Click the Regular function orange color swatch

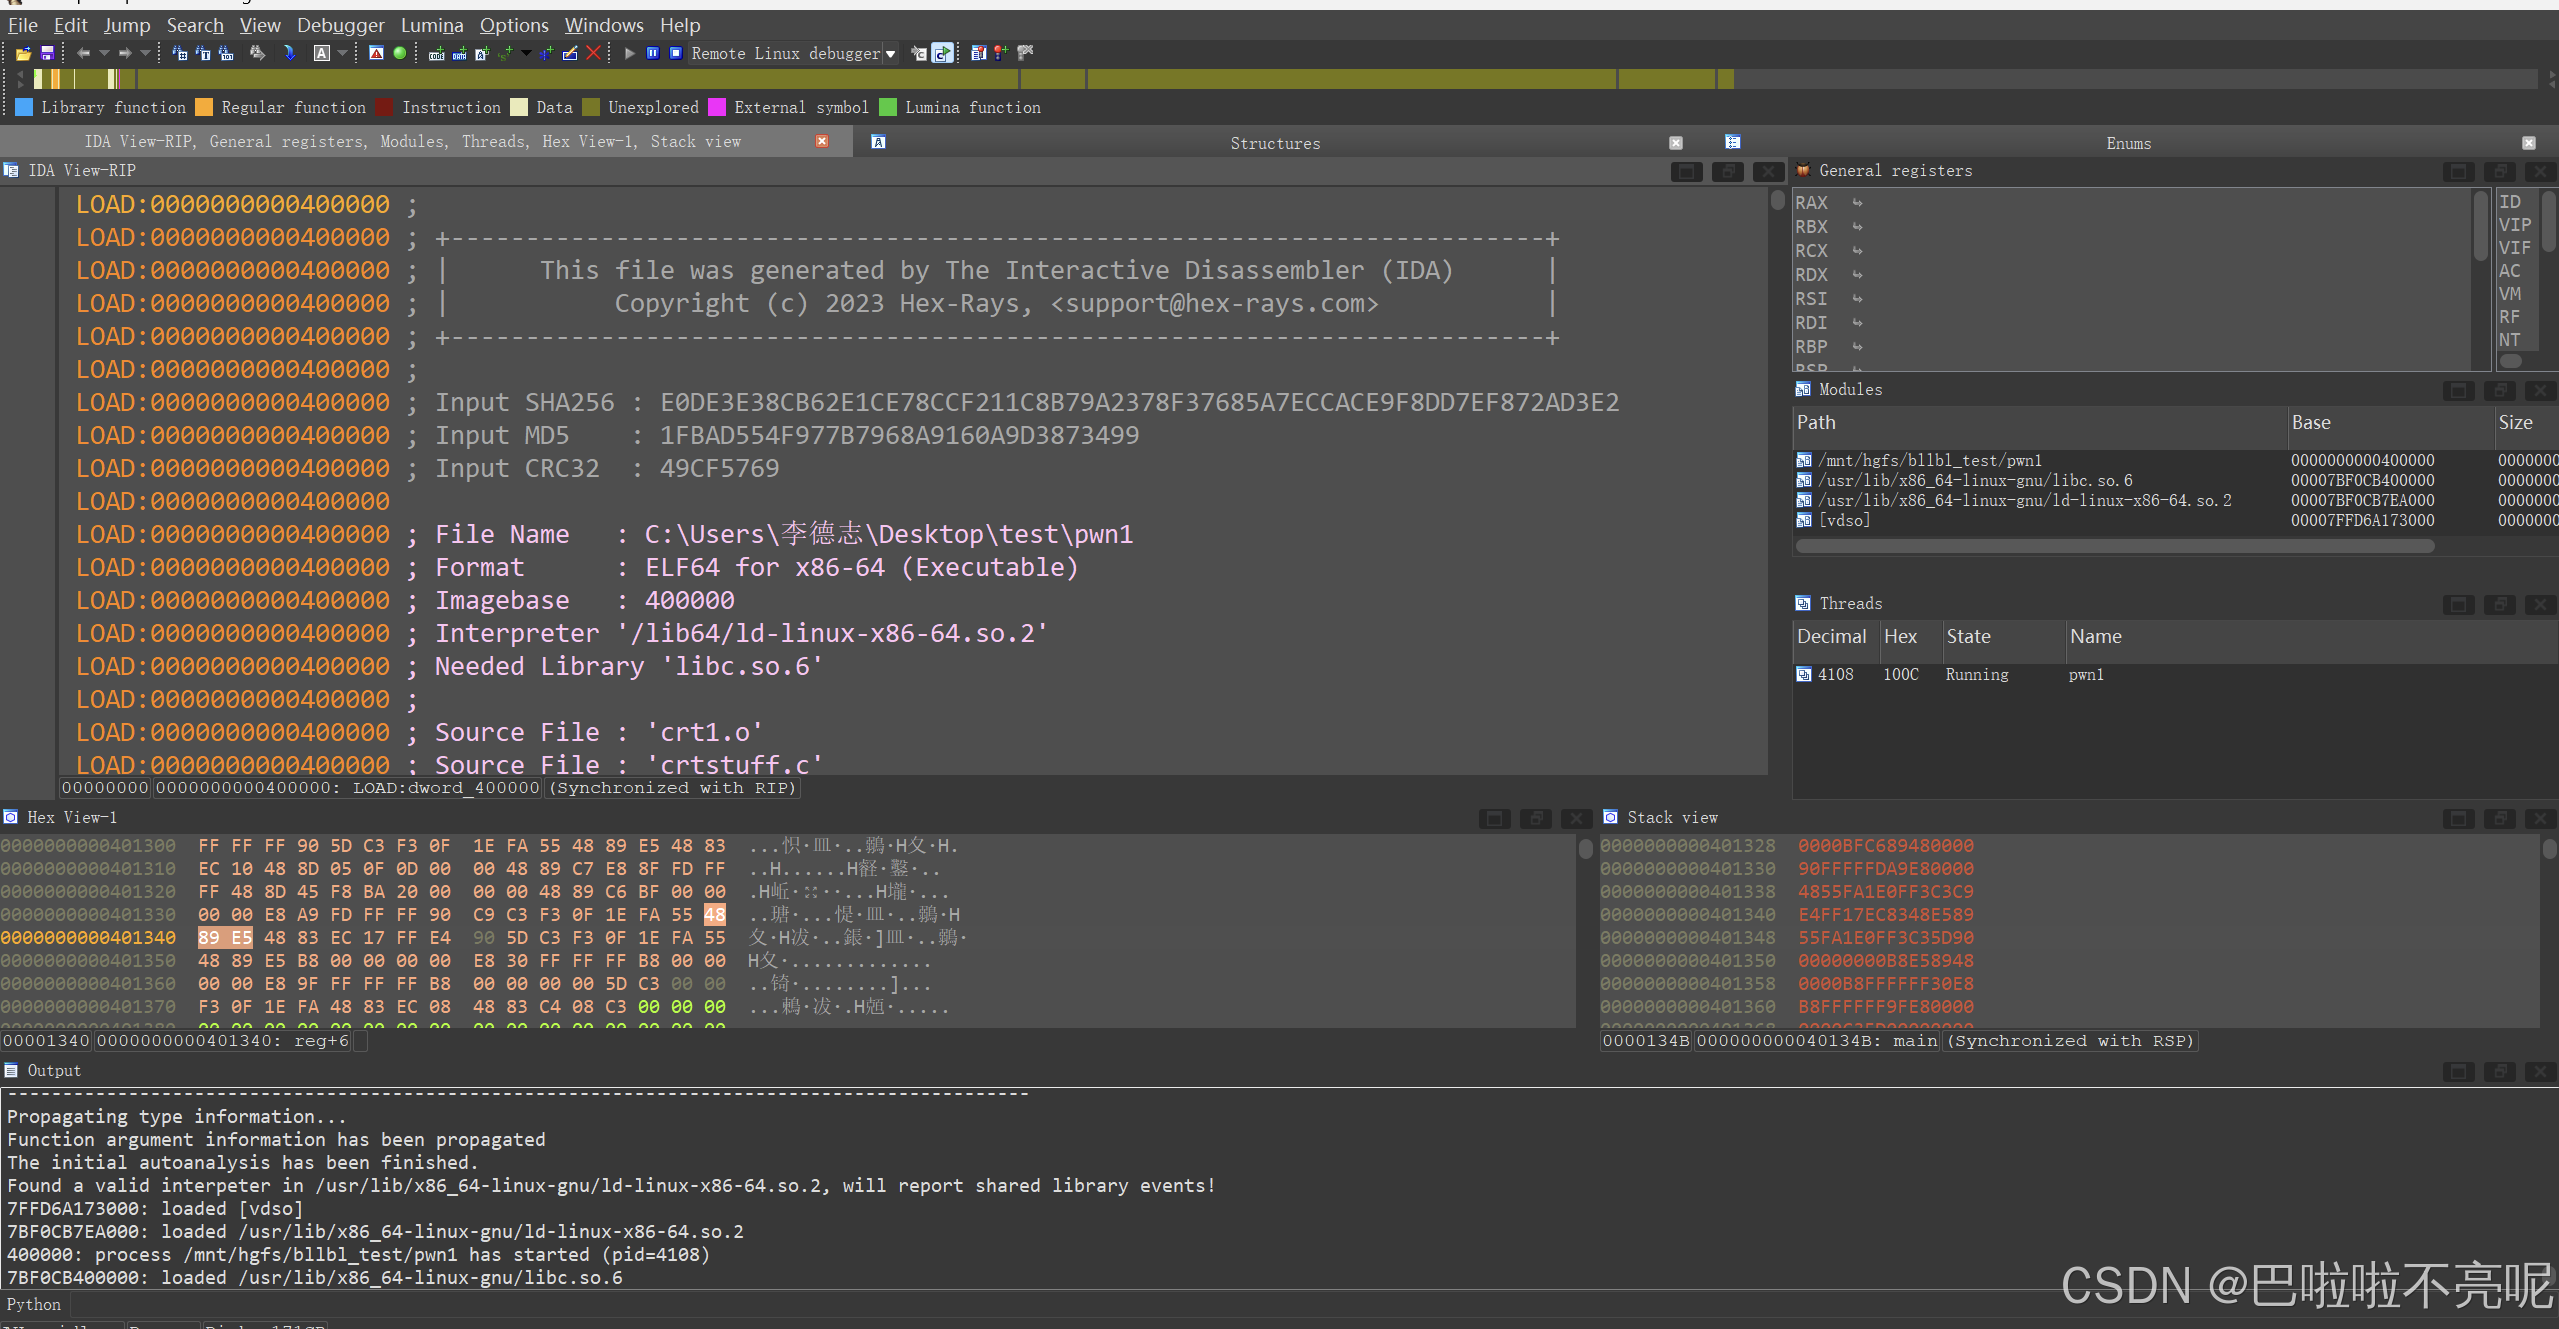204,107
